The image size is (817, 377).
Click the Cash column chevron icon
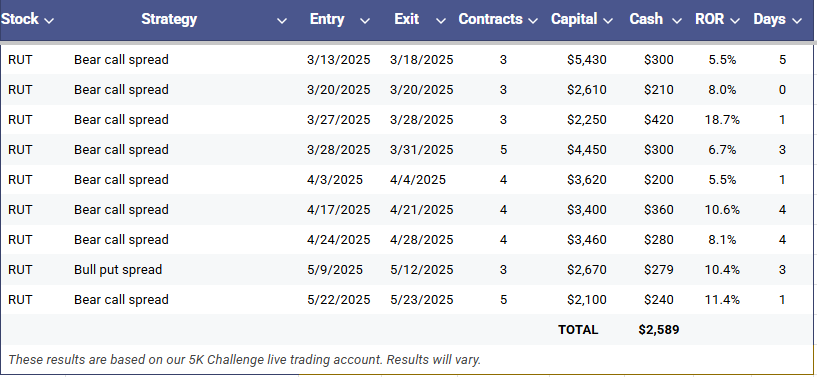[x=677, y=21]
